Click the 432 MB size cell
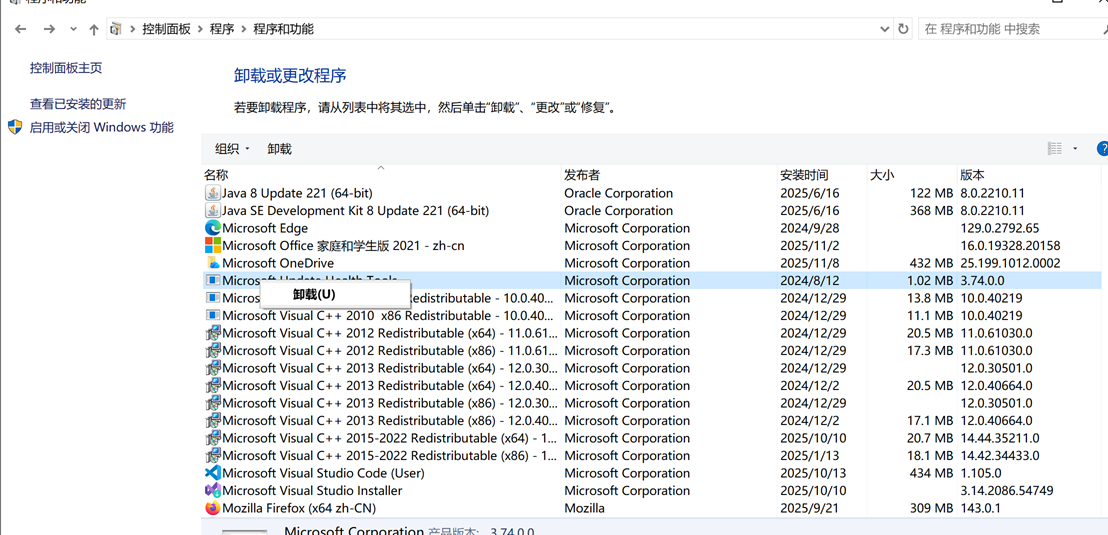 [x=930, y=263]
